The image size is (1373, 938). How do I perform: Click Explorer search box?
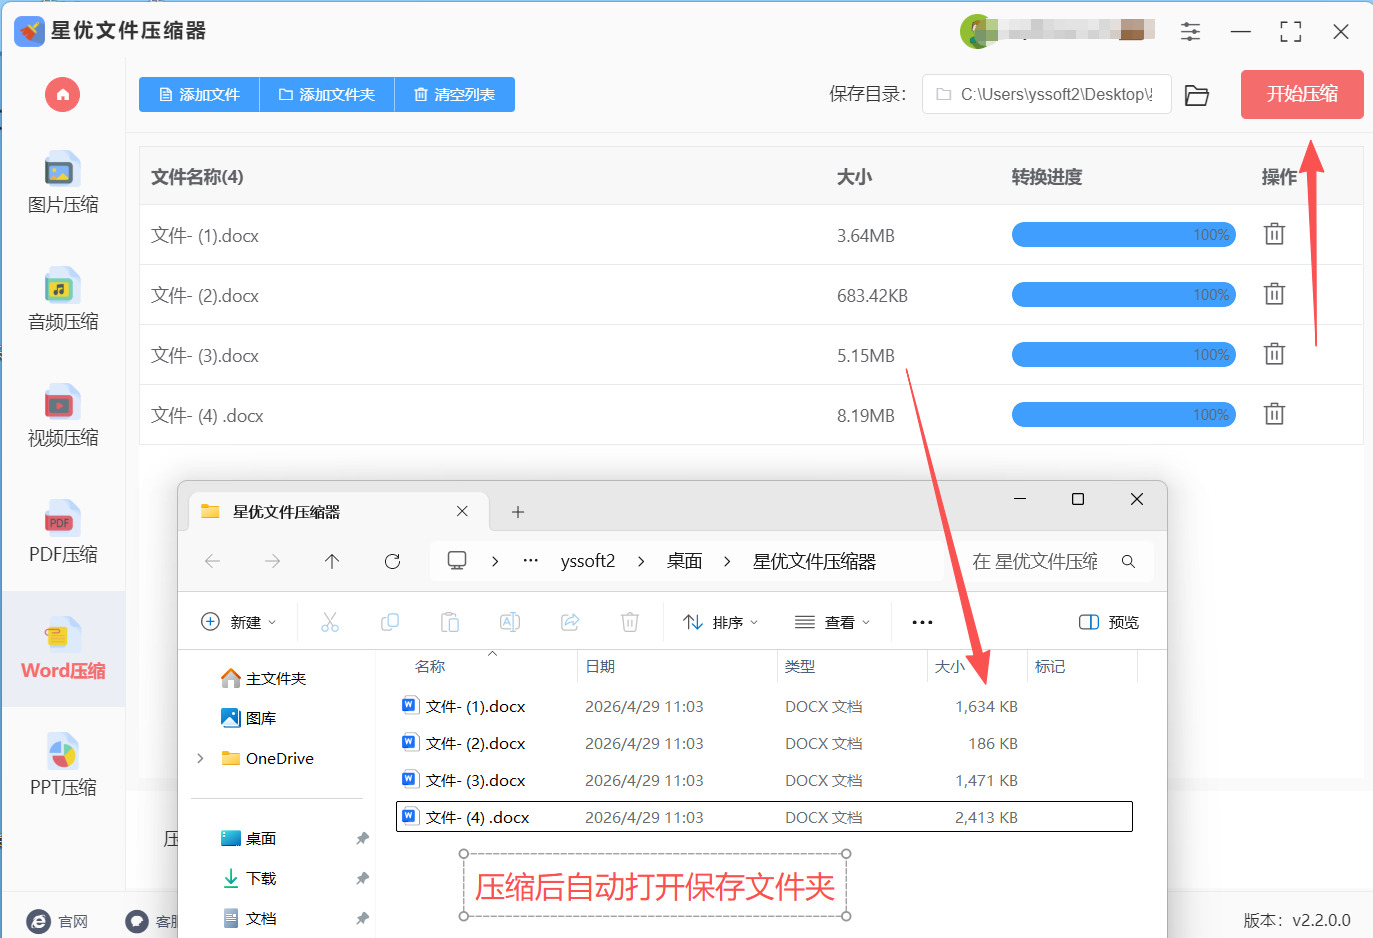[x=1054, y=561]
